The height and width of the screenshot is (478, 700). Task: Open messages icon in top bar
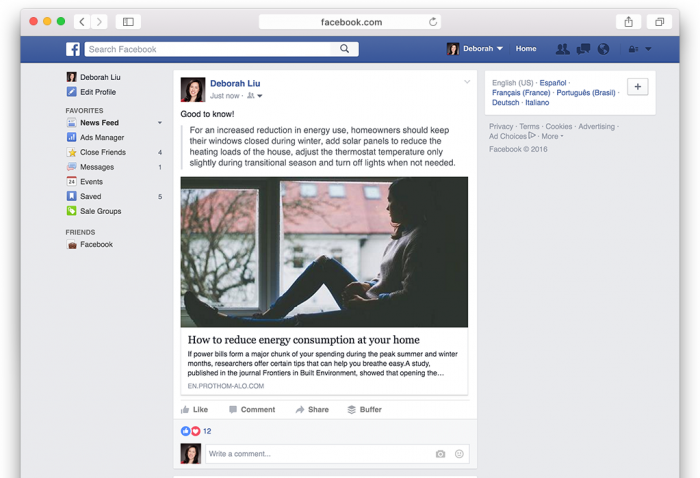pyautogui.click(x=583, y=49)
